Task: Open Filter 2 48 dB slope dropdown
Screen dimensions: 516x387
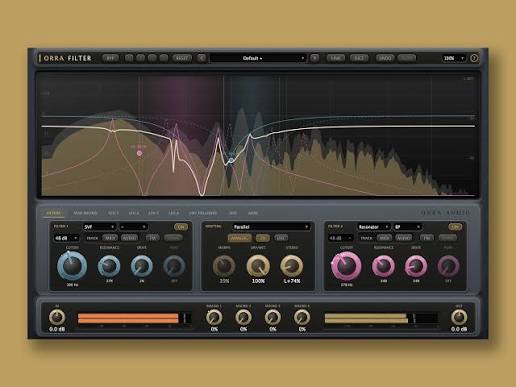Action: point(340,238)
